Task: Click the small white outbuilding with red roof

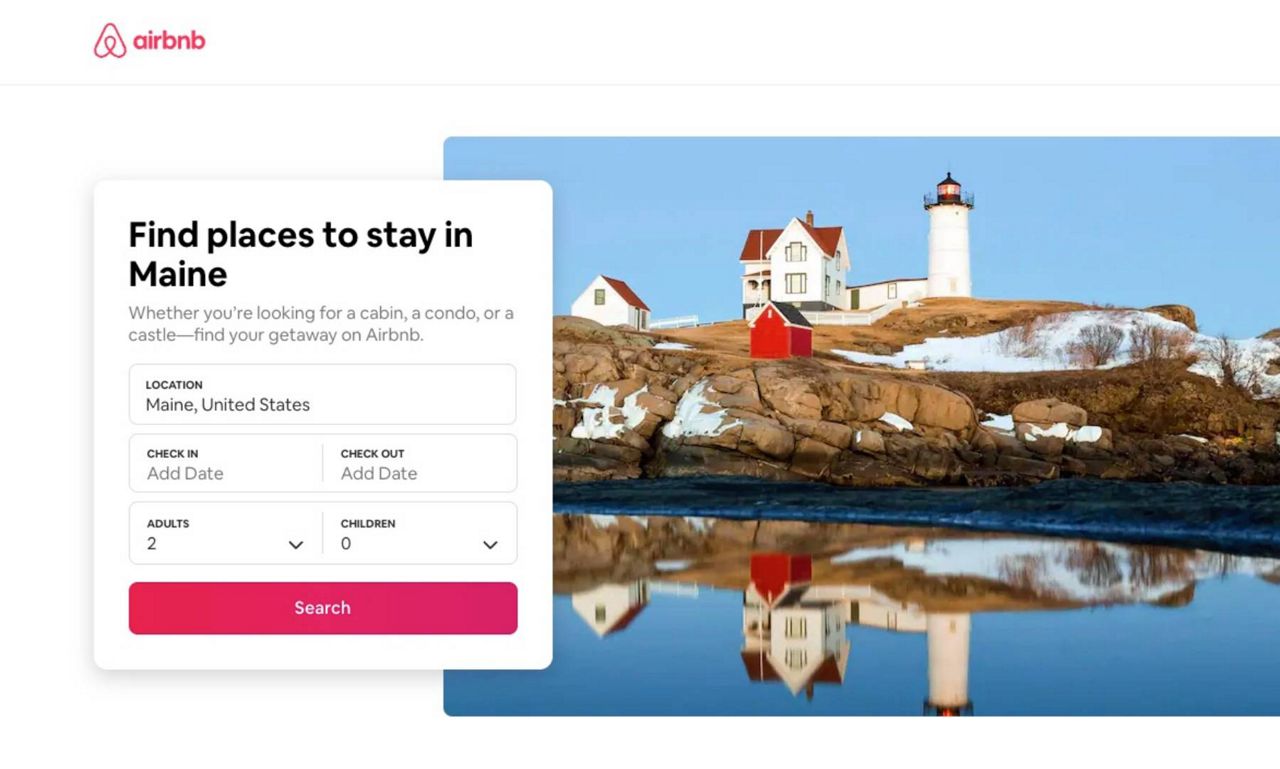Action: 610,302
